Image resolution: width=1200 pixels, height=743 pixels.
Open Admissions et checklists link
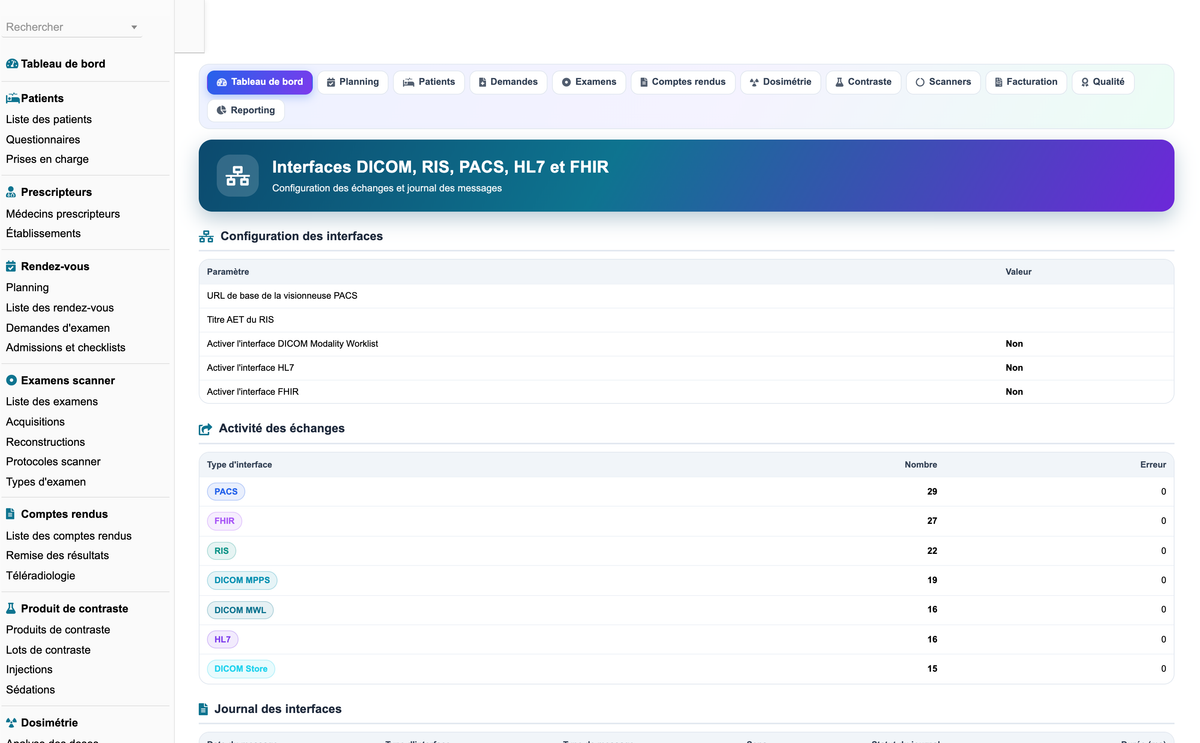coord(66,348)
